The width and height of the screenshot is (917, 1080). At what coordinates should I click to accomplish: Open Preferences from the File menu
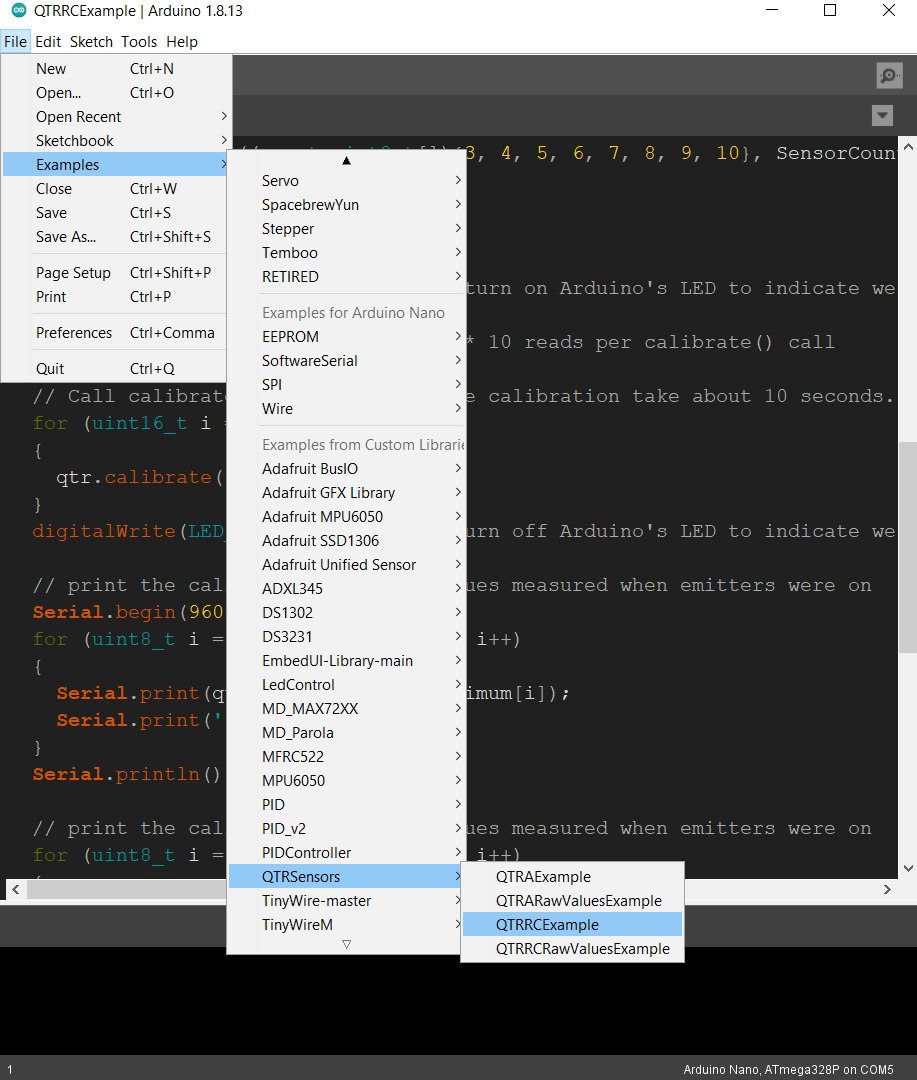pos(116,333)
